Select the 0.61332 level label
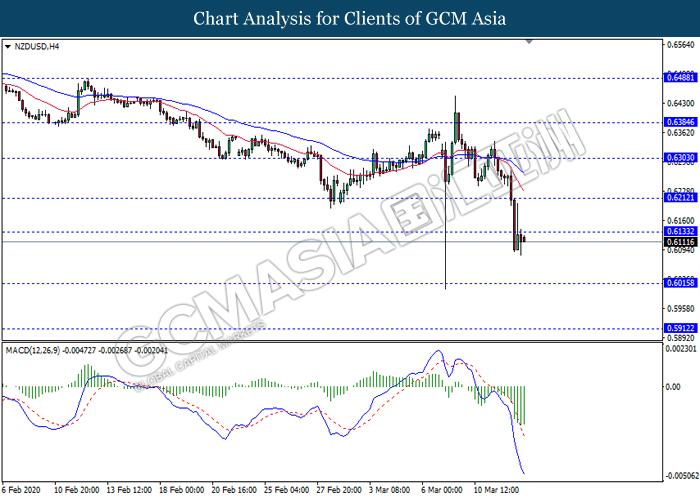 click(680, 231)
